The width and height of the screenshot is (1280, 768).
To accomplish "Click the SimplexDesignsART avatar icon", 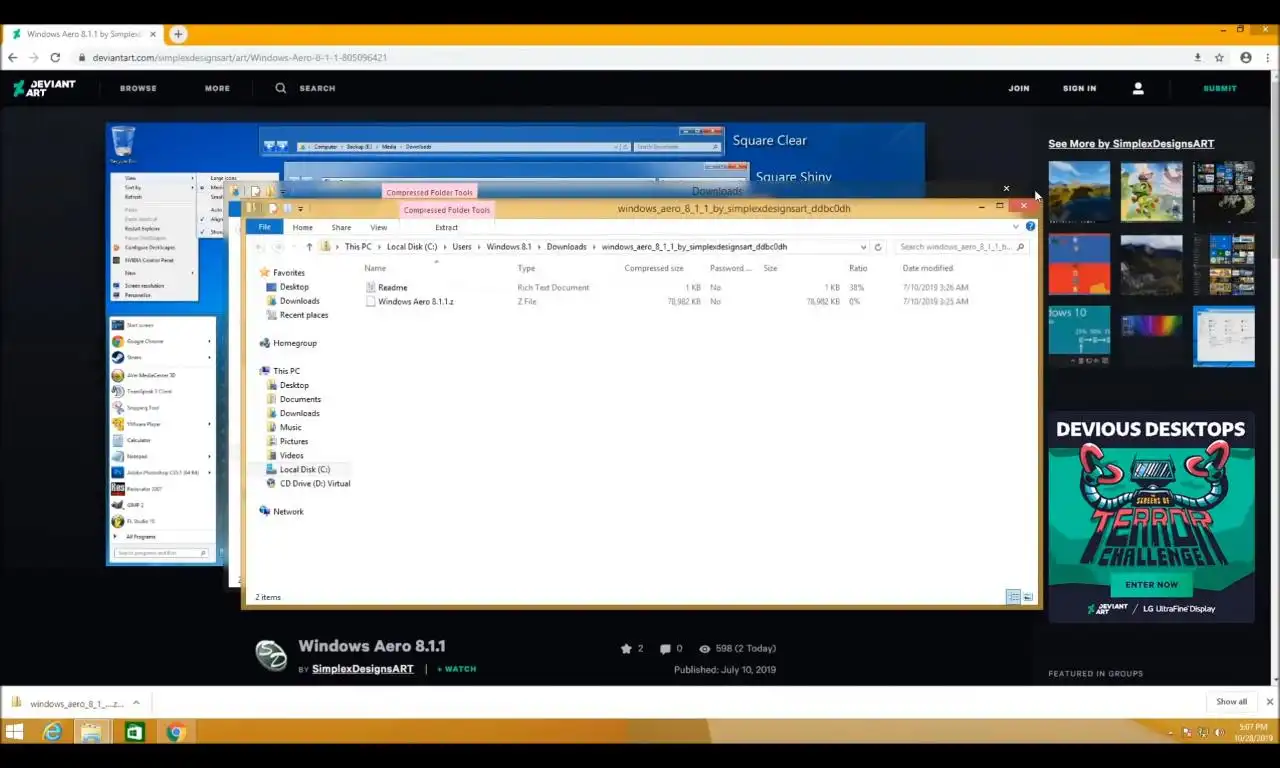I will coord(271,655).
